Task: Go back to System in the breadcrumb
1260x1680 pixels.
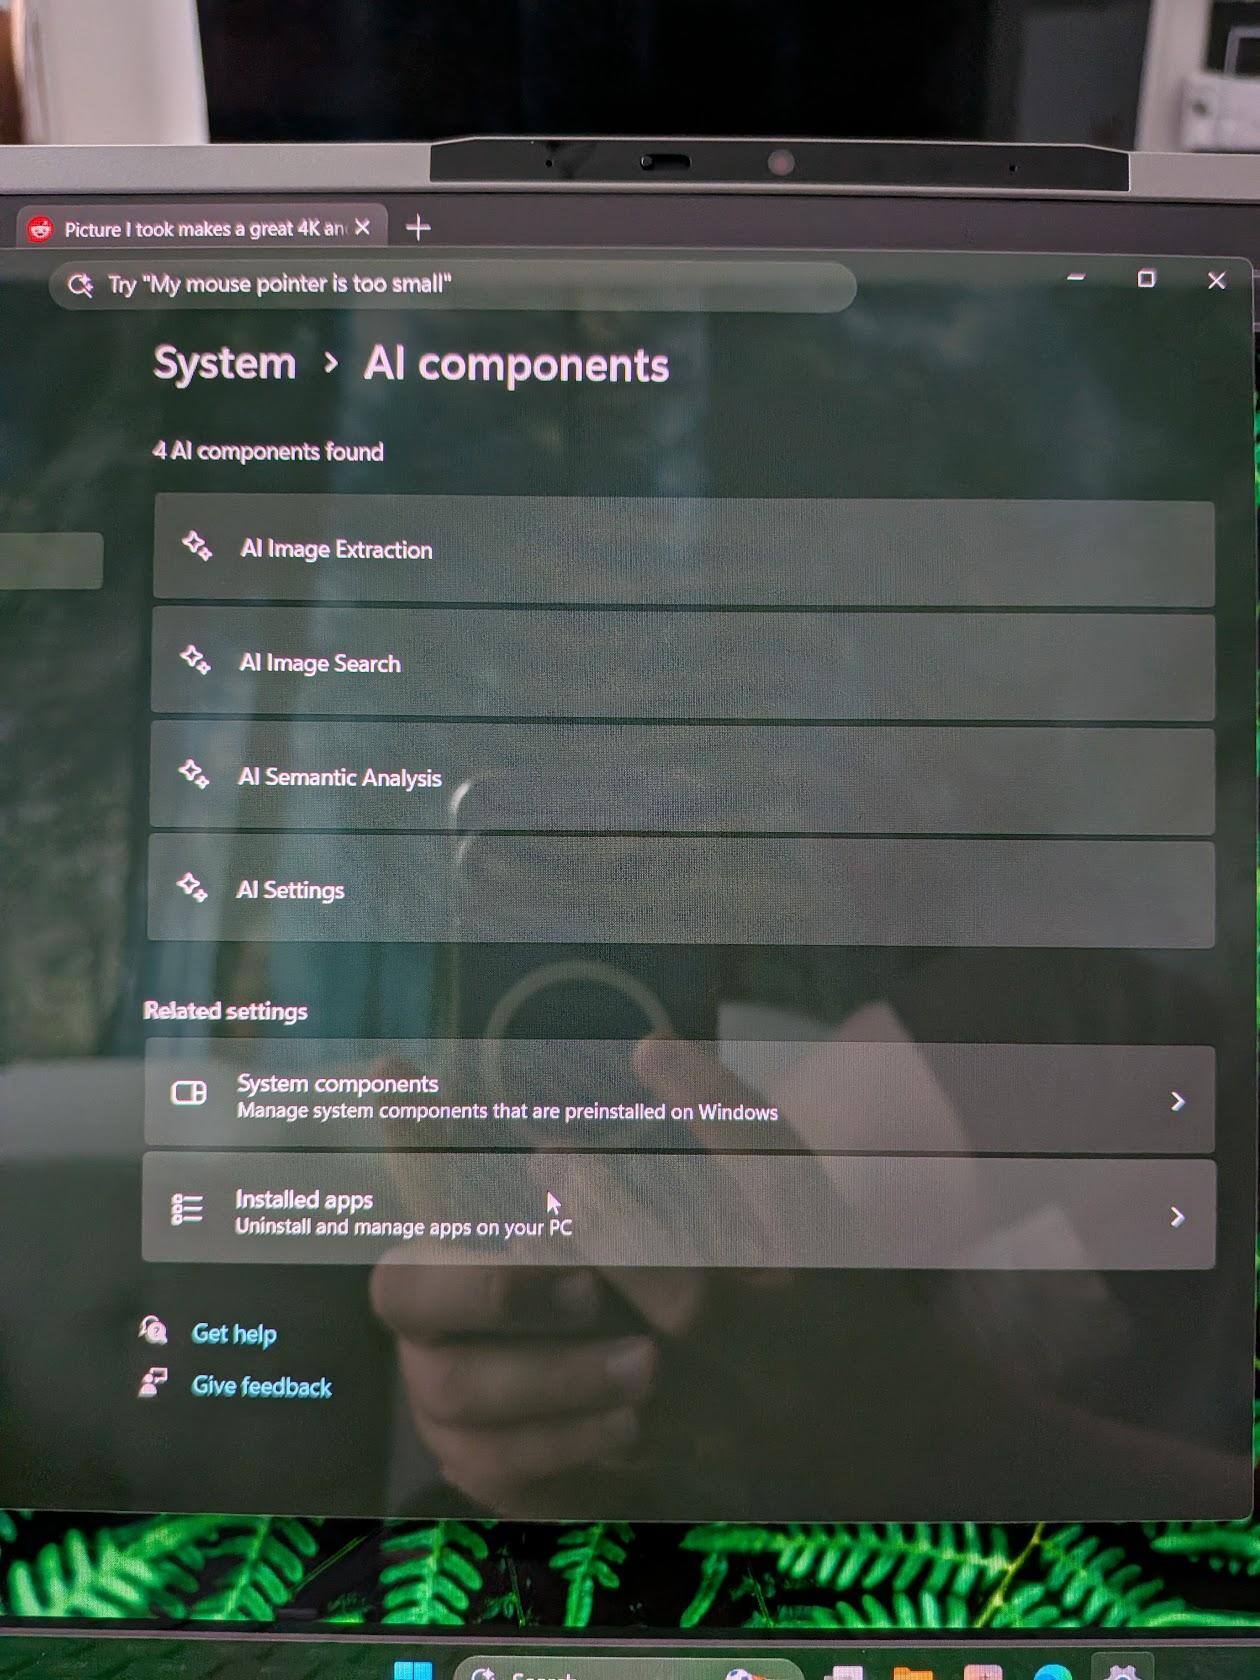Action: [x=225, y=363]
